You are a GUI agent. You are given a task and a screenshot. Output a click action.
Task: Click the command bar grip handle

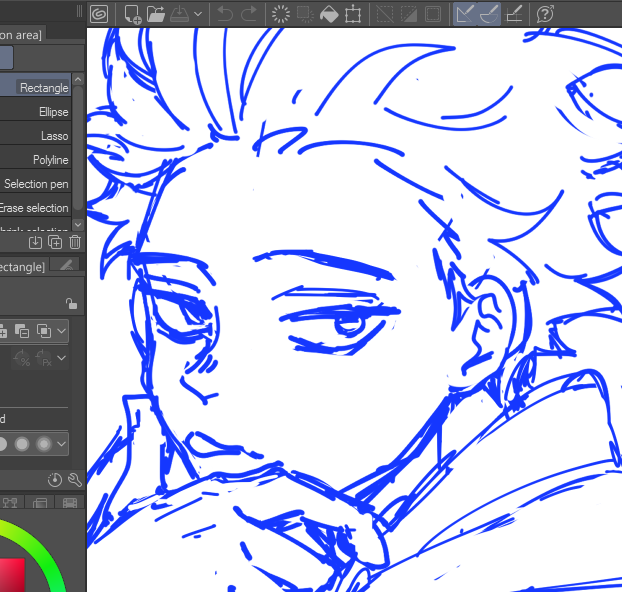79,11
